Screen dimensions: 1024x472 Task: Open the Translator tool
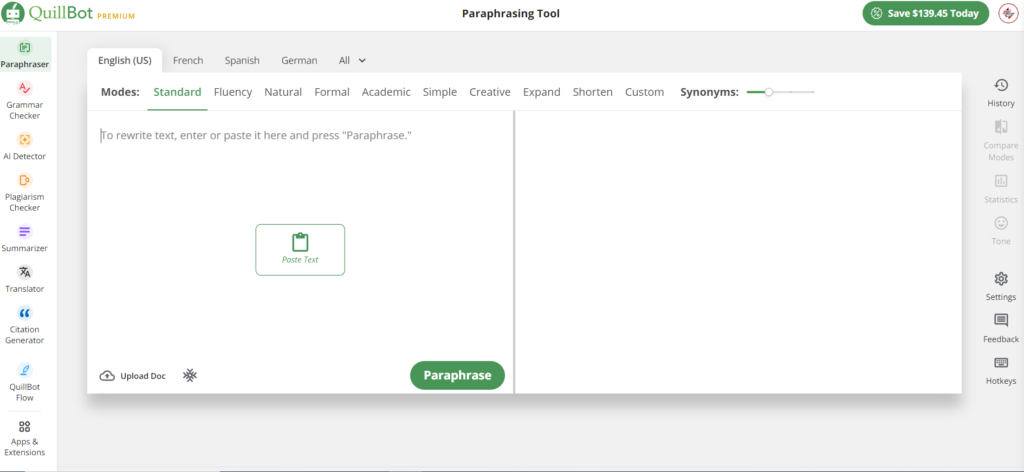(x=25, y=278)
